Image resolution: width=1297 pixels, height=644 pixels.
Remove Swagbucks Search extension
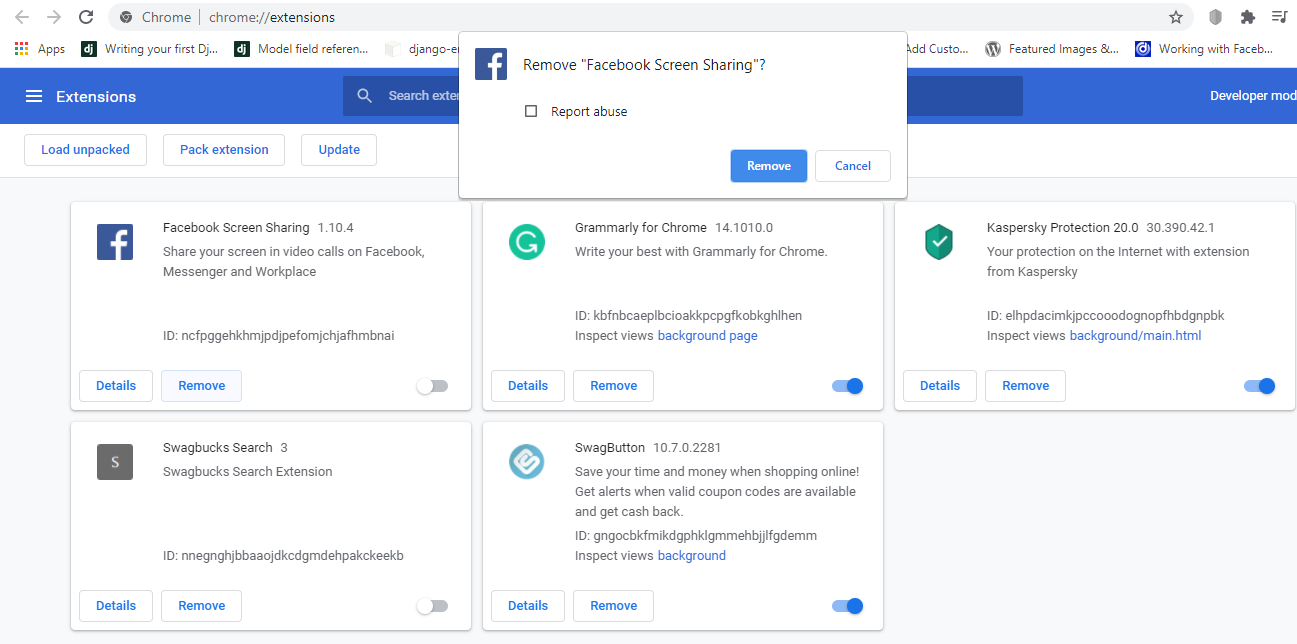202,606
